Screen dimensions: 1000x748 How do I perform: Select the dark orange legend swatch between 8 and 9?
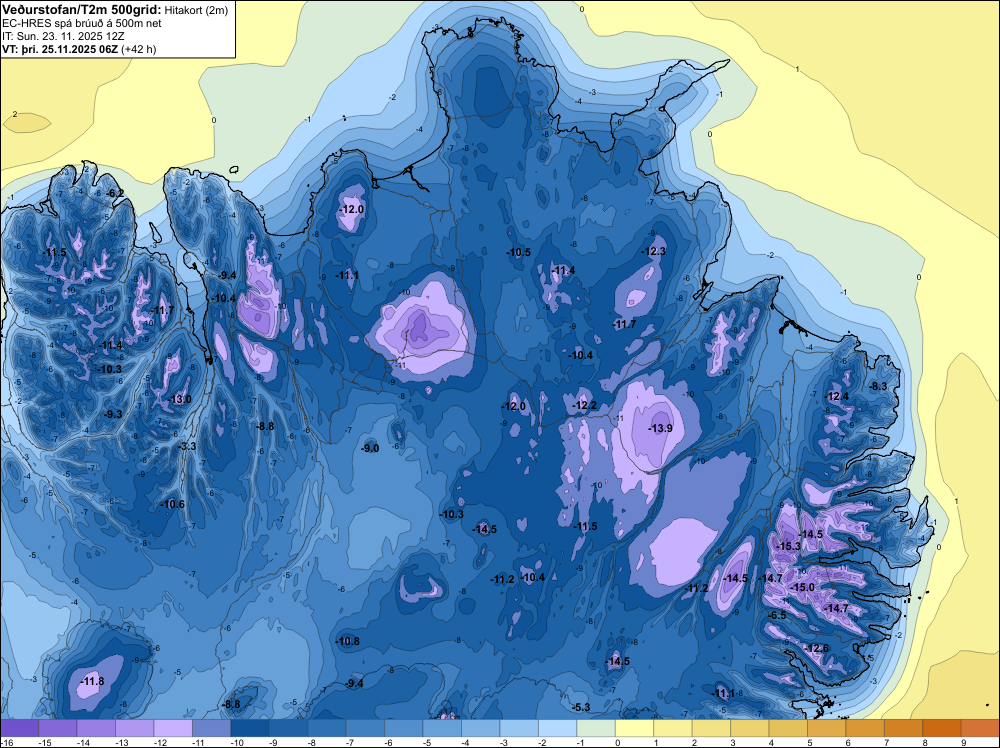(942, 728)
